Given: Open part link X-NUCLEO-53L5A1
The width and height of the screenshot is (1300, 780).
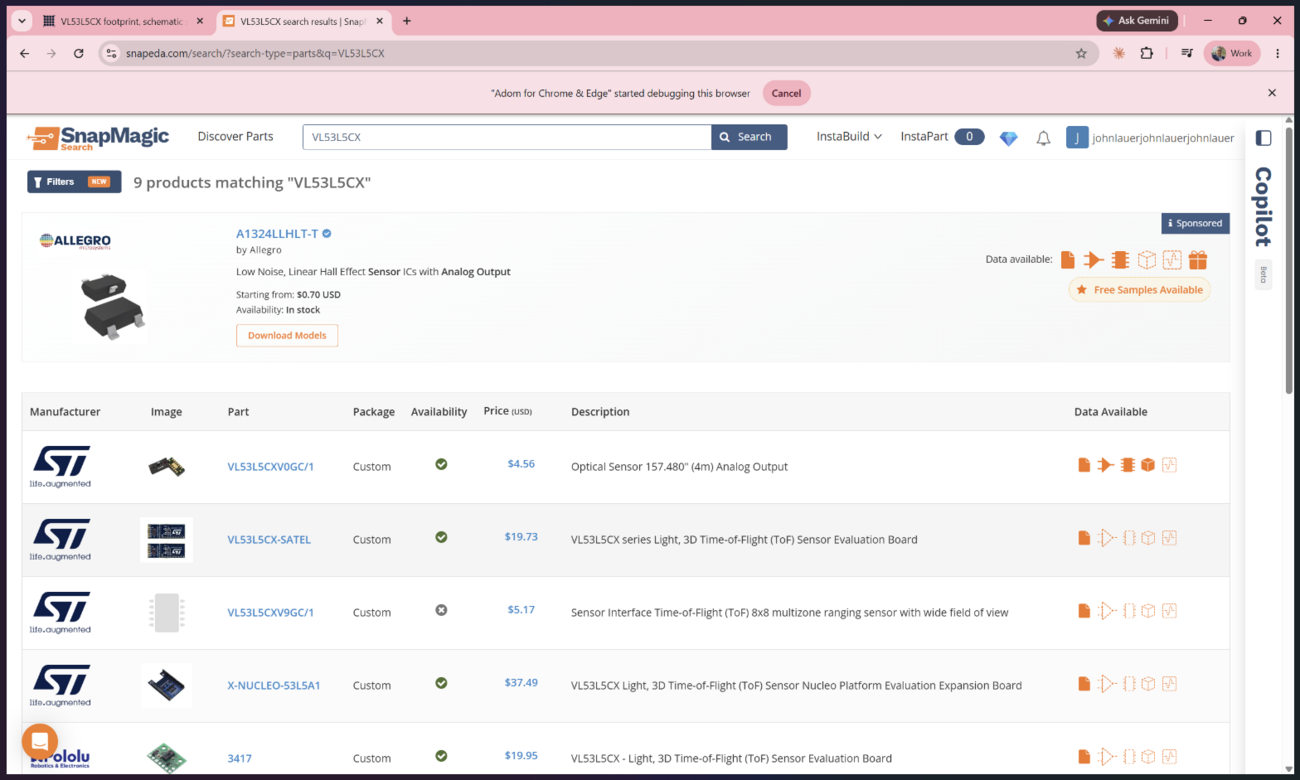Looking at the screenshot, I should click(x=274, y=685).
